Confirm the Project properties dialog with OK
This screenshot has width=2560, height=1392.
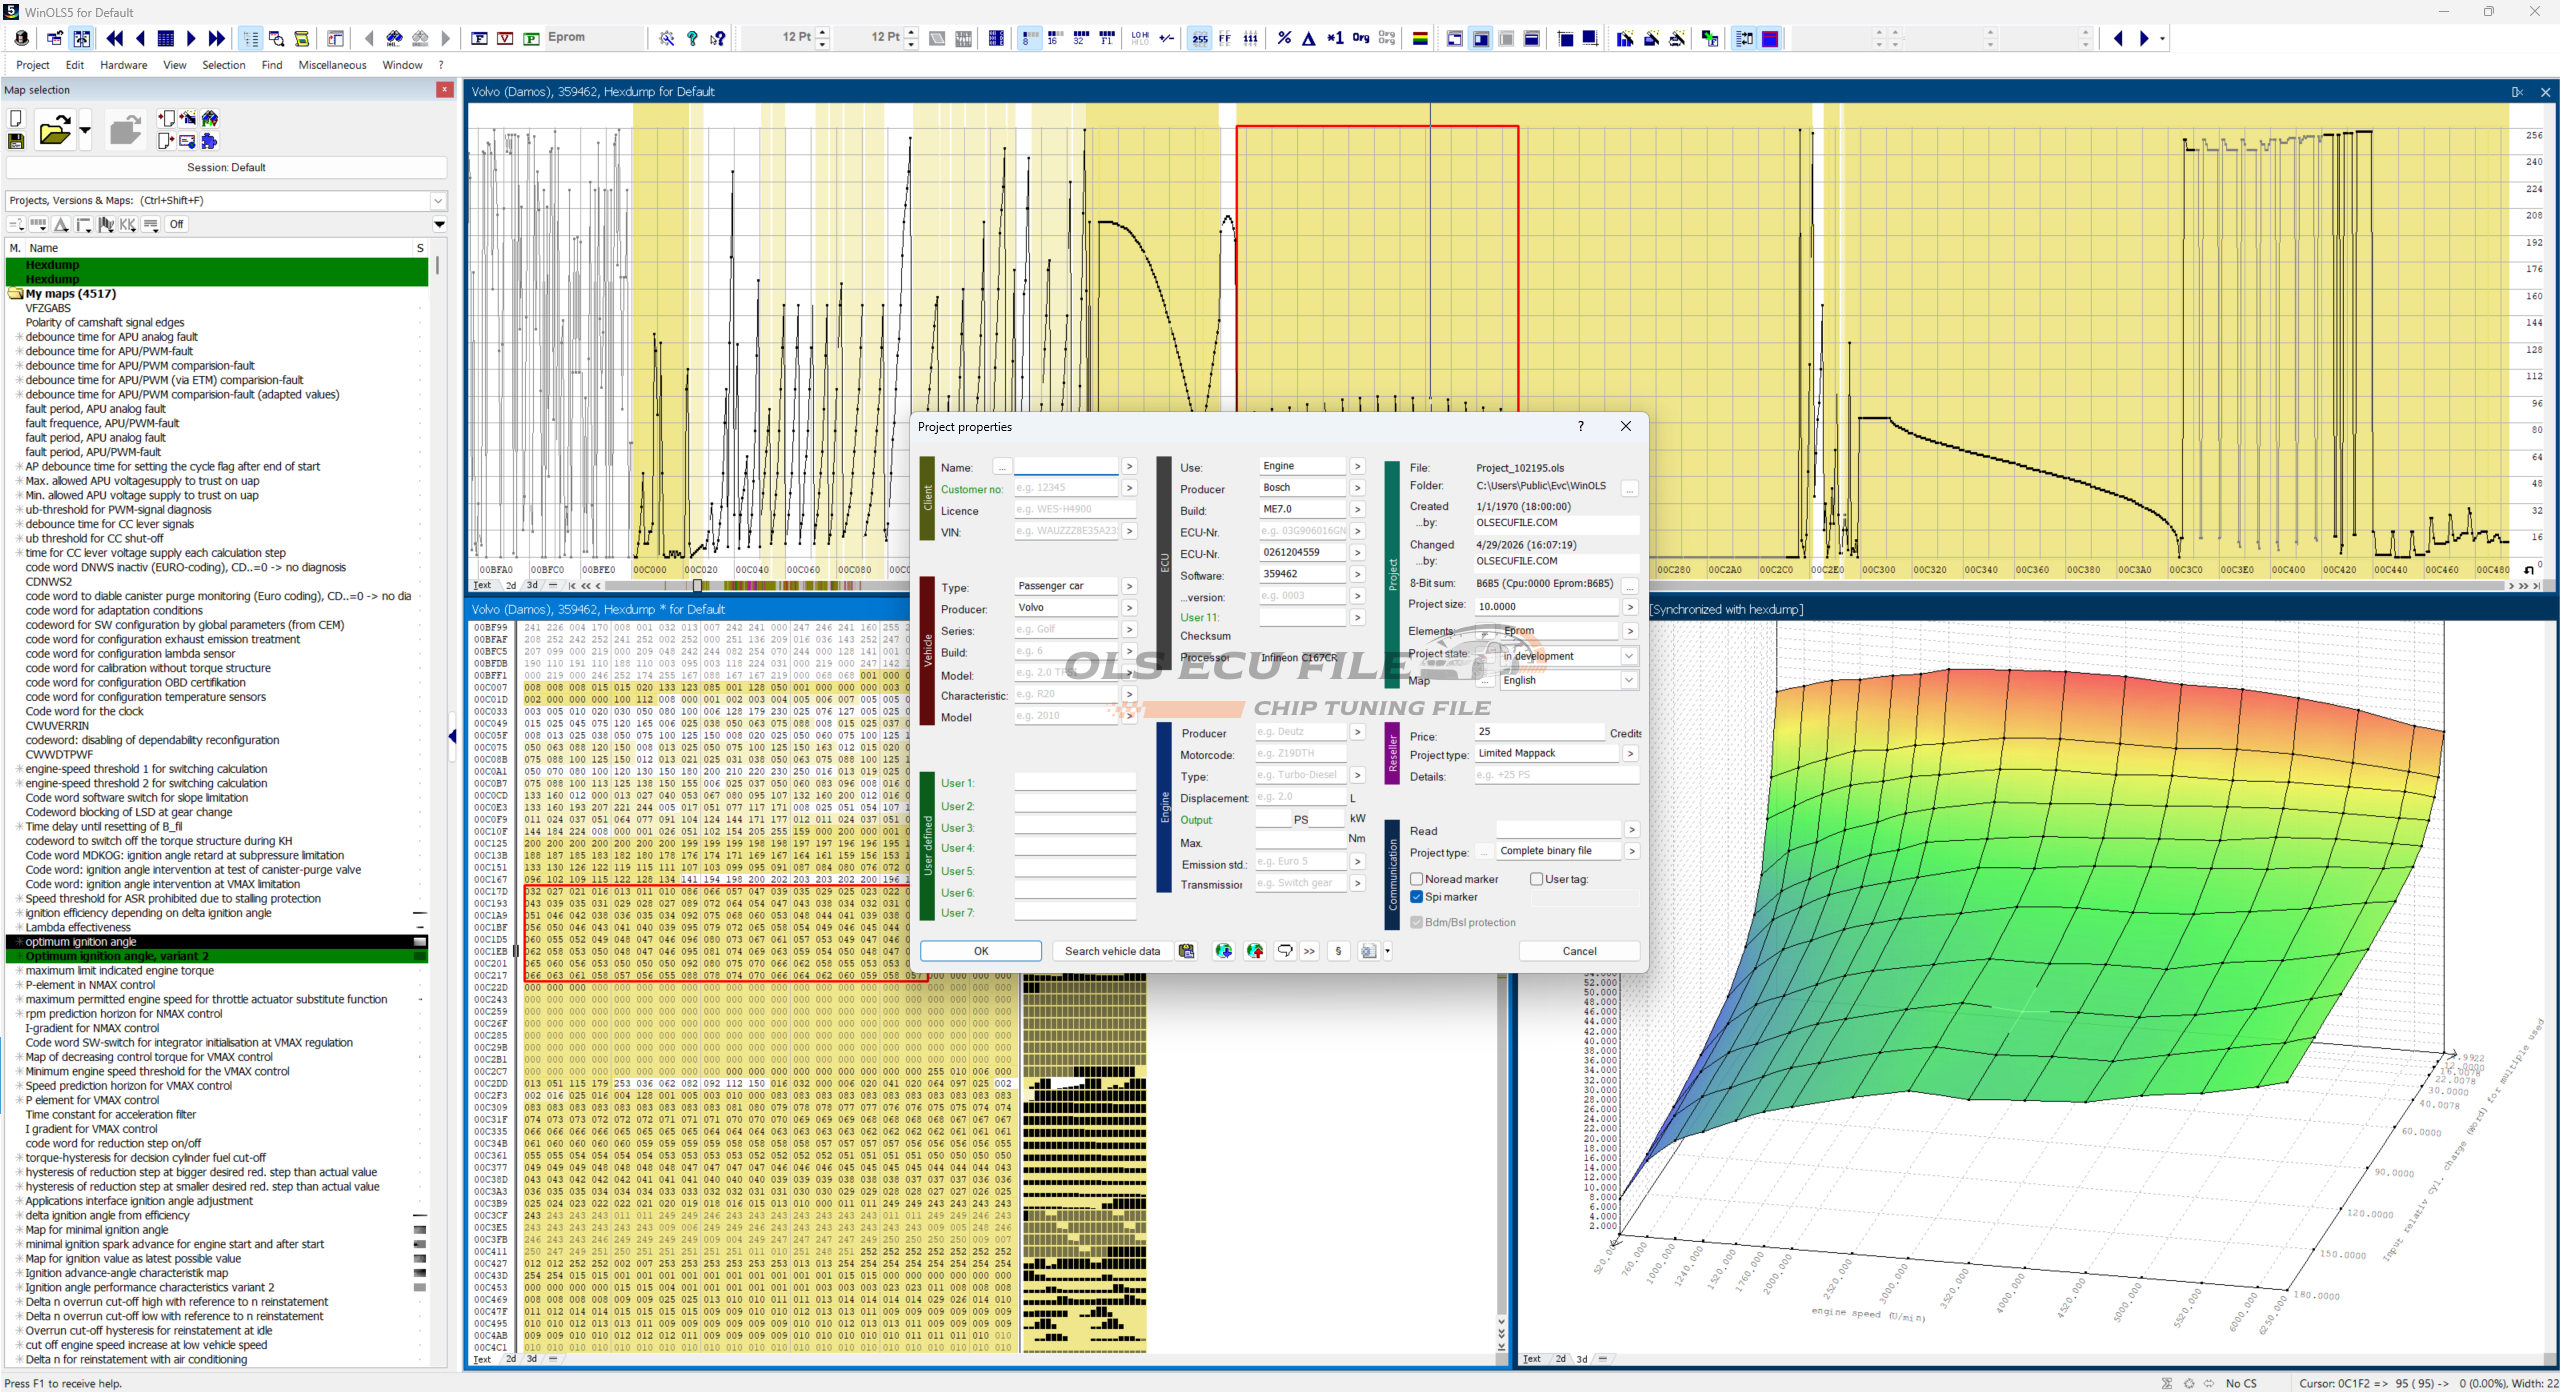coord(981,951)
